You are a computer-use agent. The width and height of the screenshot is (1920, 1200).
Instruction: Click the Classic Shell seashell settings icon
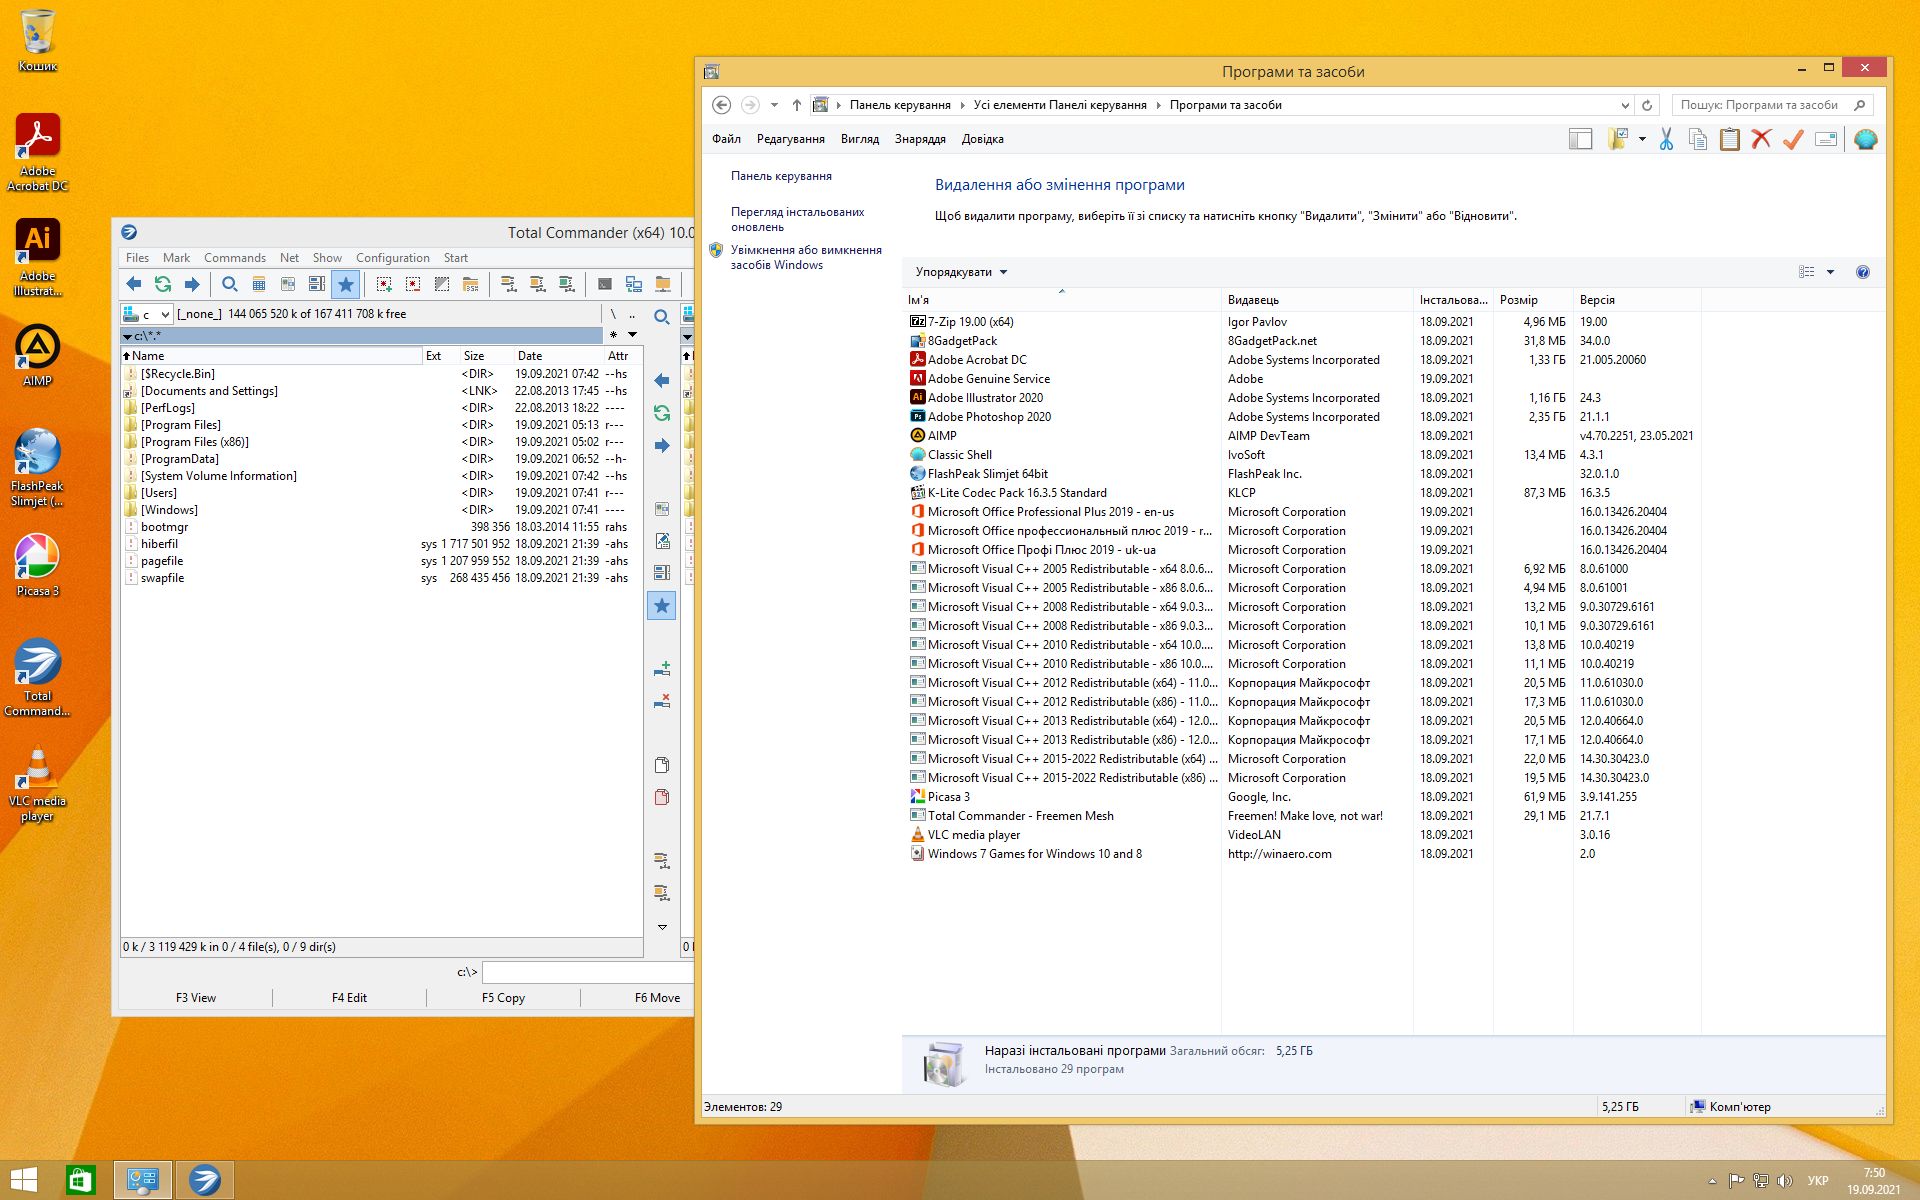coord(1865,140)
